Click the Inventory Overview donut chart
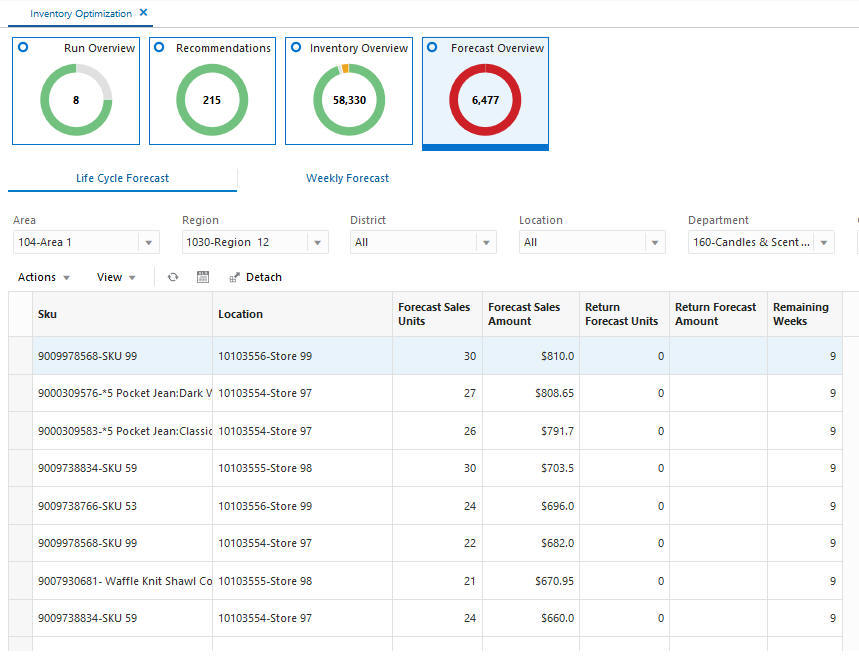 tap(349, 100)
